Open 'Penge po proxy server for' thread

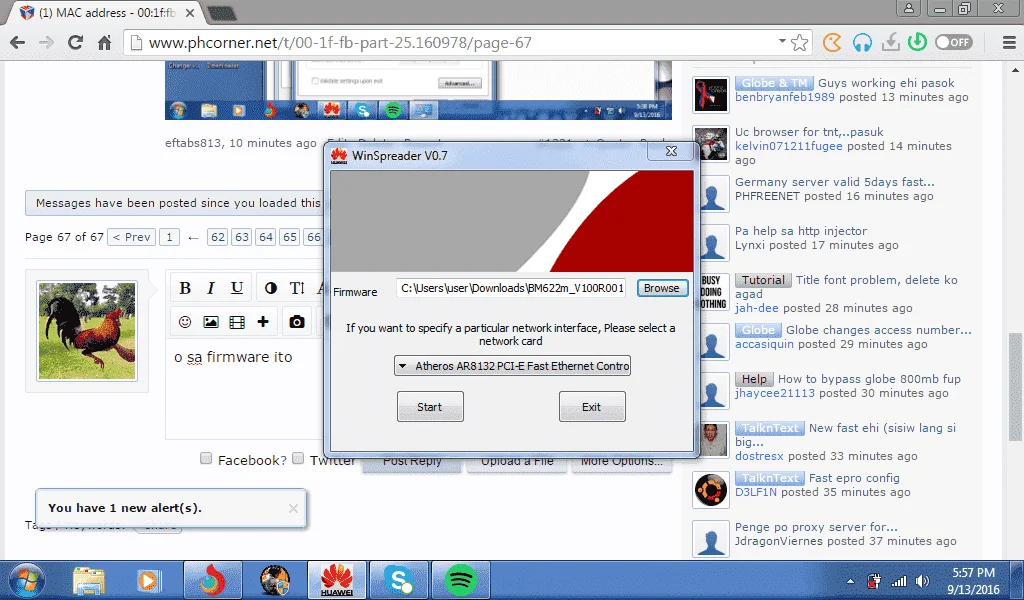(x=816, y=528)
